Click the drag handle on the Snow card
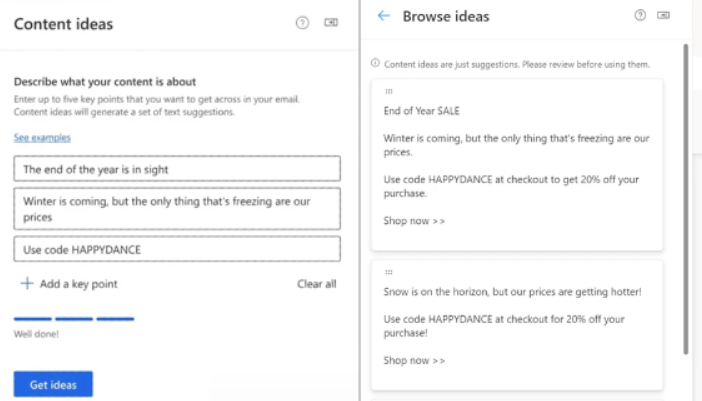Screen dimensions: 702x401 388,272
